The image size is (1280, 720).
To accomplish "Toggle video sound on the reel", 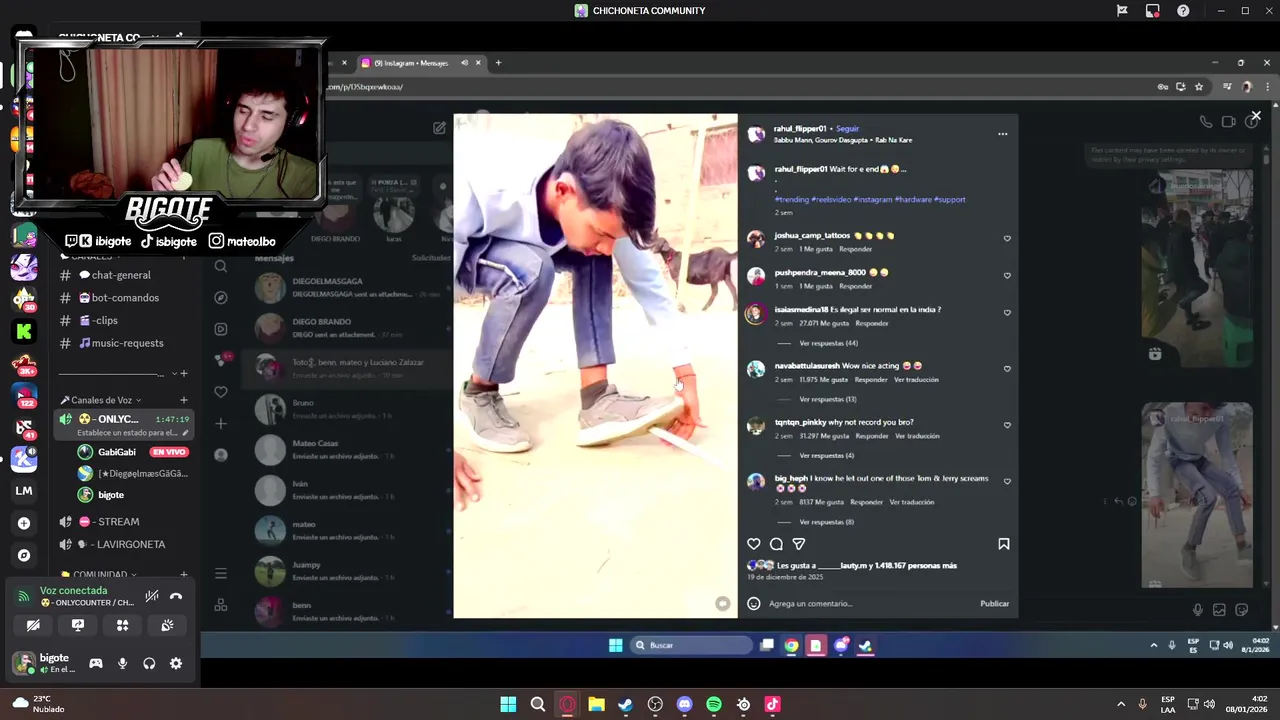I will click(x=722, y=603).
